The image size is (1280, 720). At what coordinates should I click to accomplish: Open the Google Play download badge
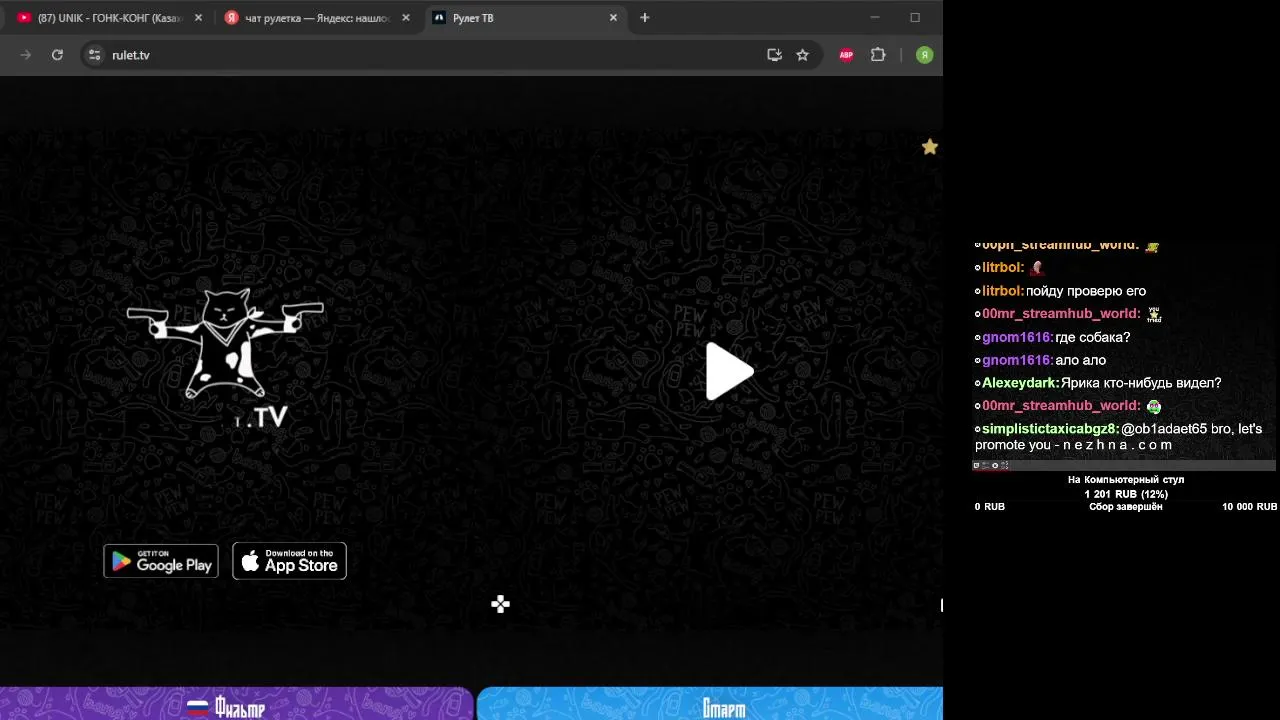[161, 561]
